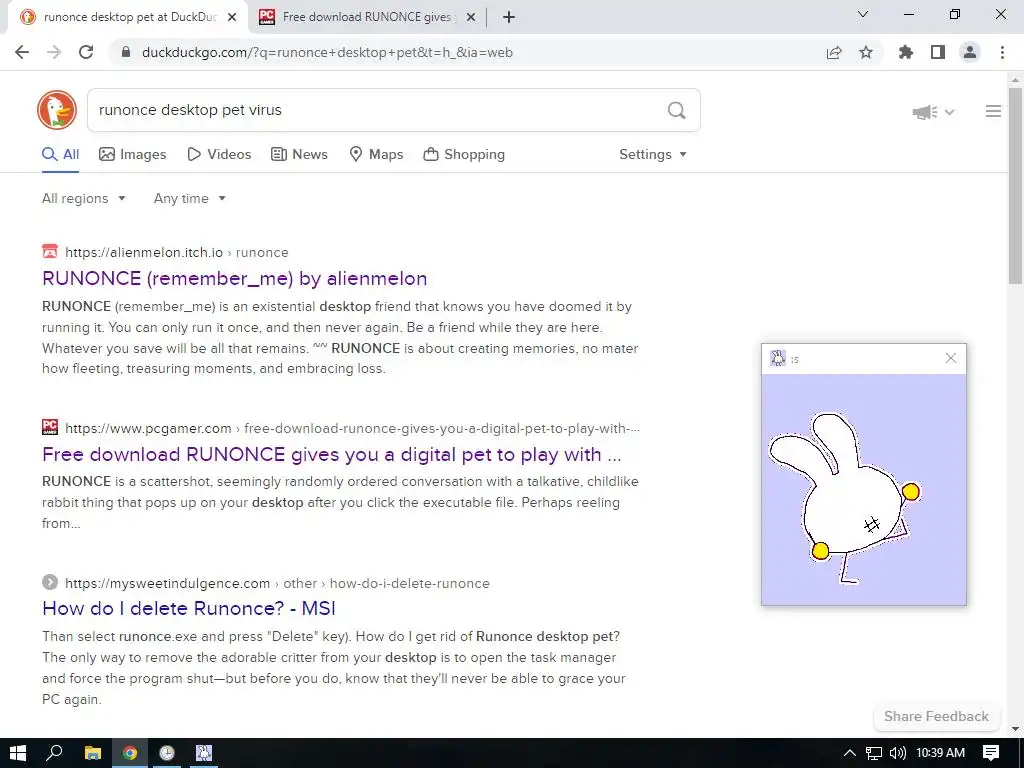The image size is (1024, 768).
Task: Select the All search tab
Action: [x=60, y=155]
